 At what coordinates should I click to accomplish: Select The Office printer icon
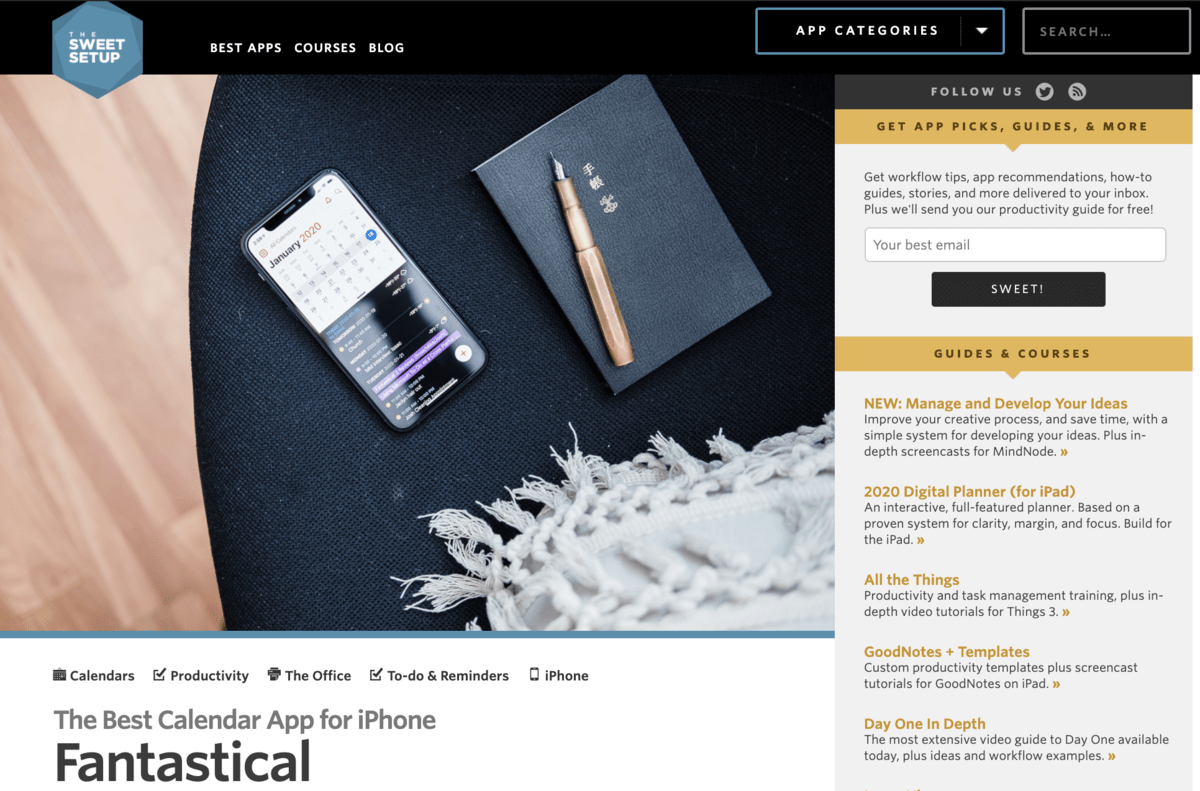click(x=274, y=675)
